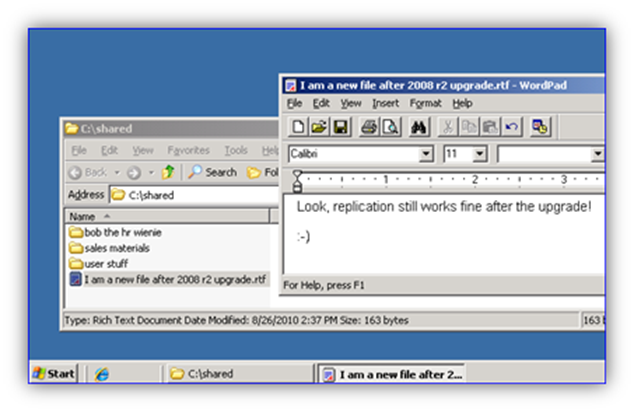Click the folder icon in C:\shared title bar
Image resolution: width=634 pixels, height=412 pixels.
pos(72,129)
